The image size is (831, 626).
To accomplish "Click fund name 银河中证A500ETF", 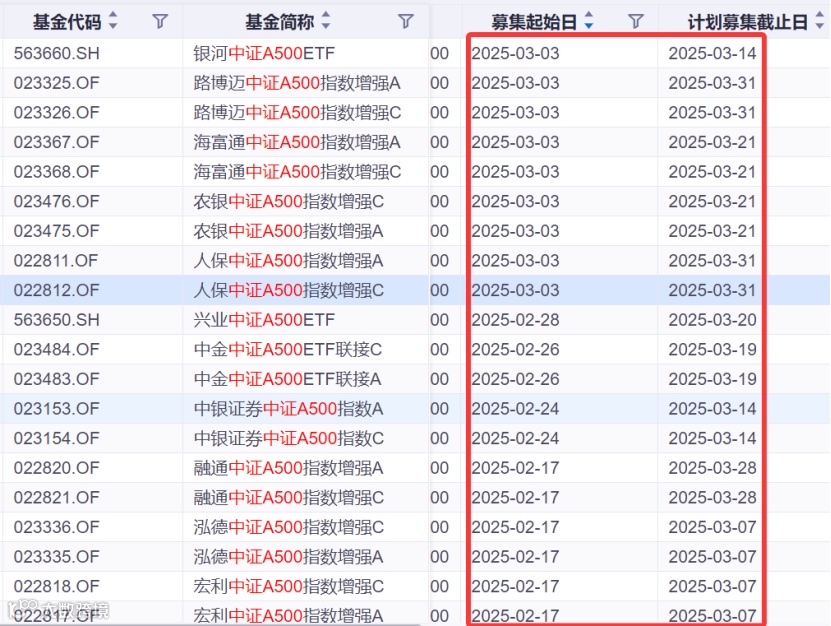I will 264,54.
